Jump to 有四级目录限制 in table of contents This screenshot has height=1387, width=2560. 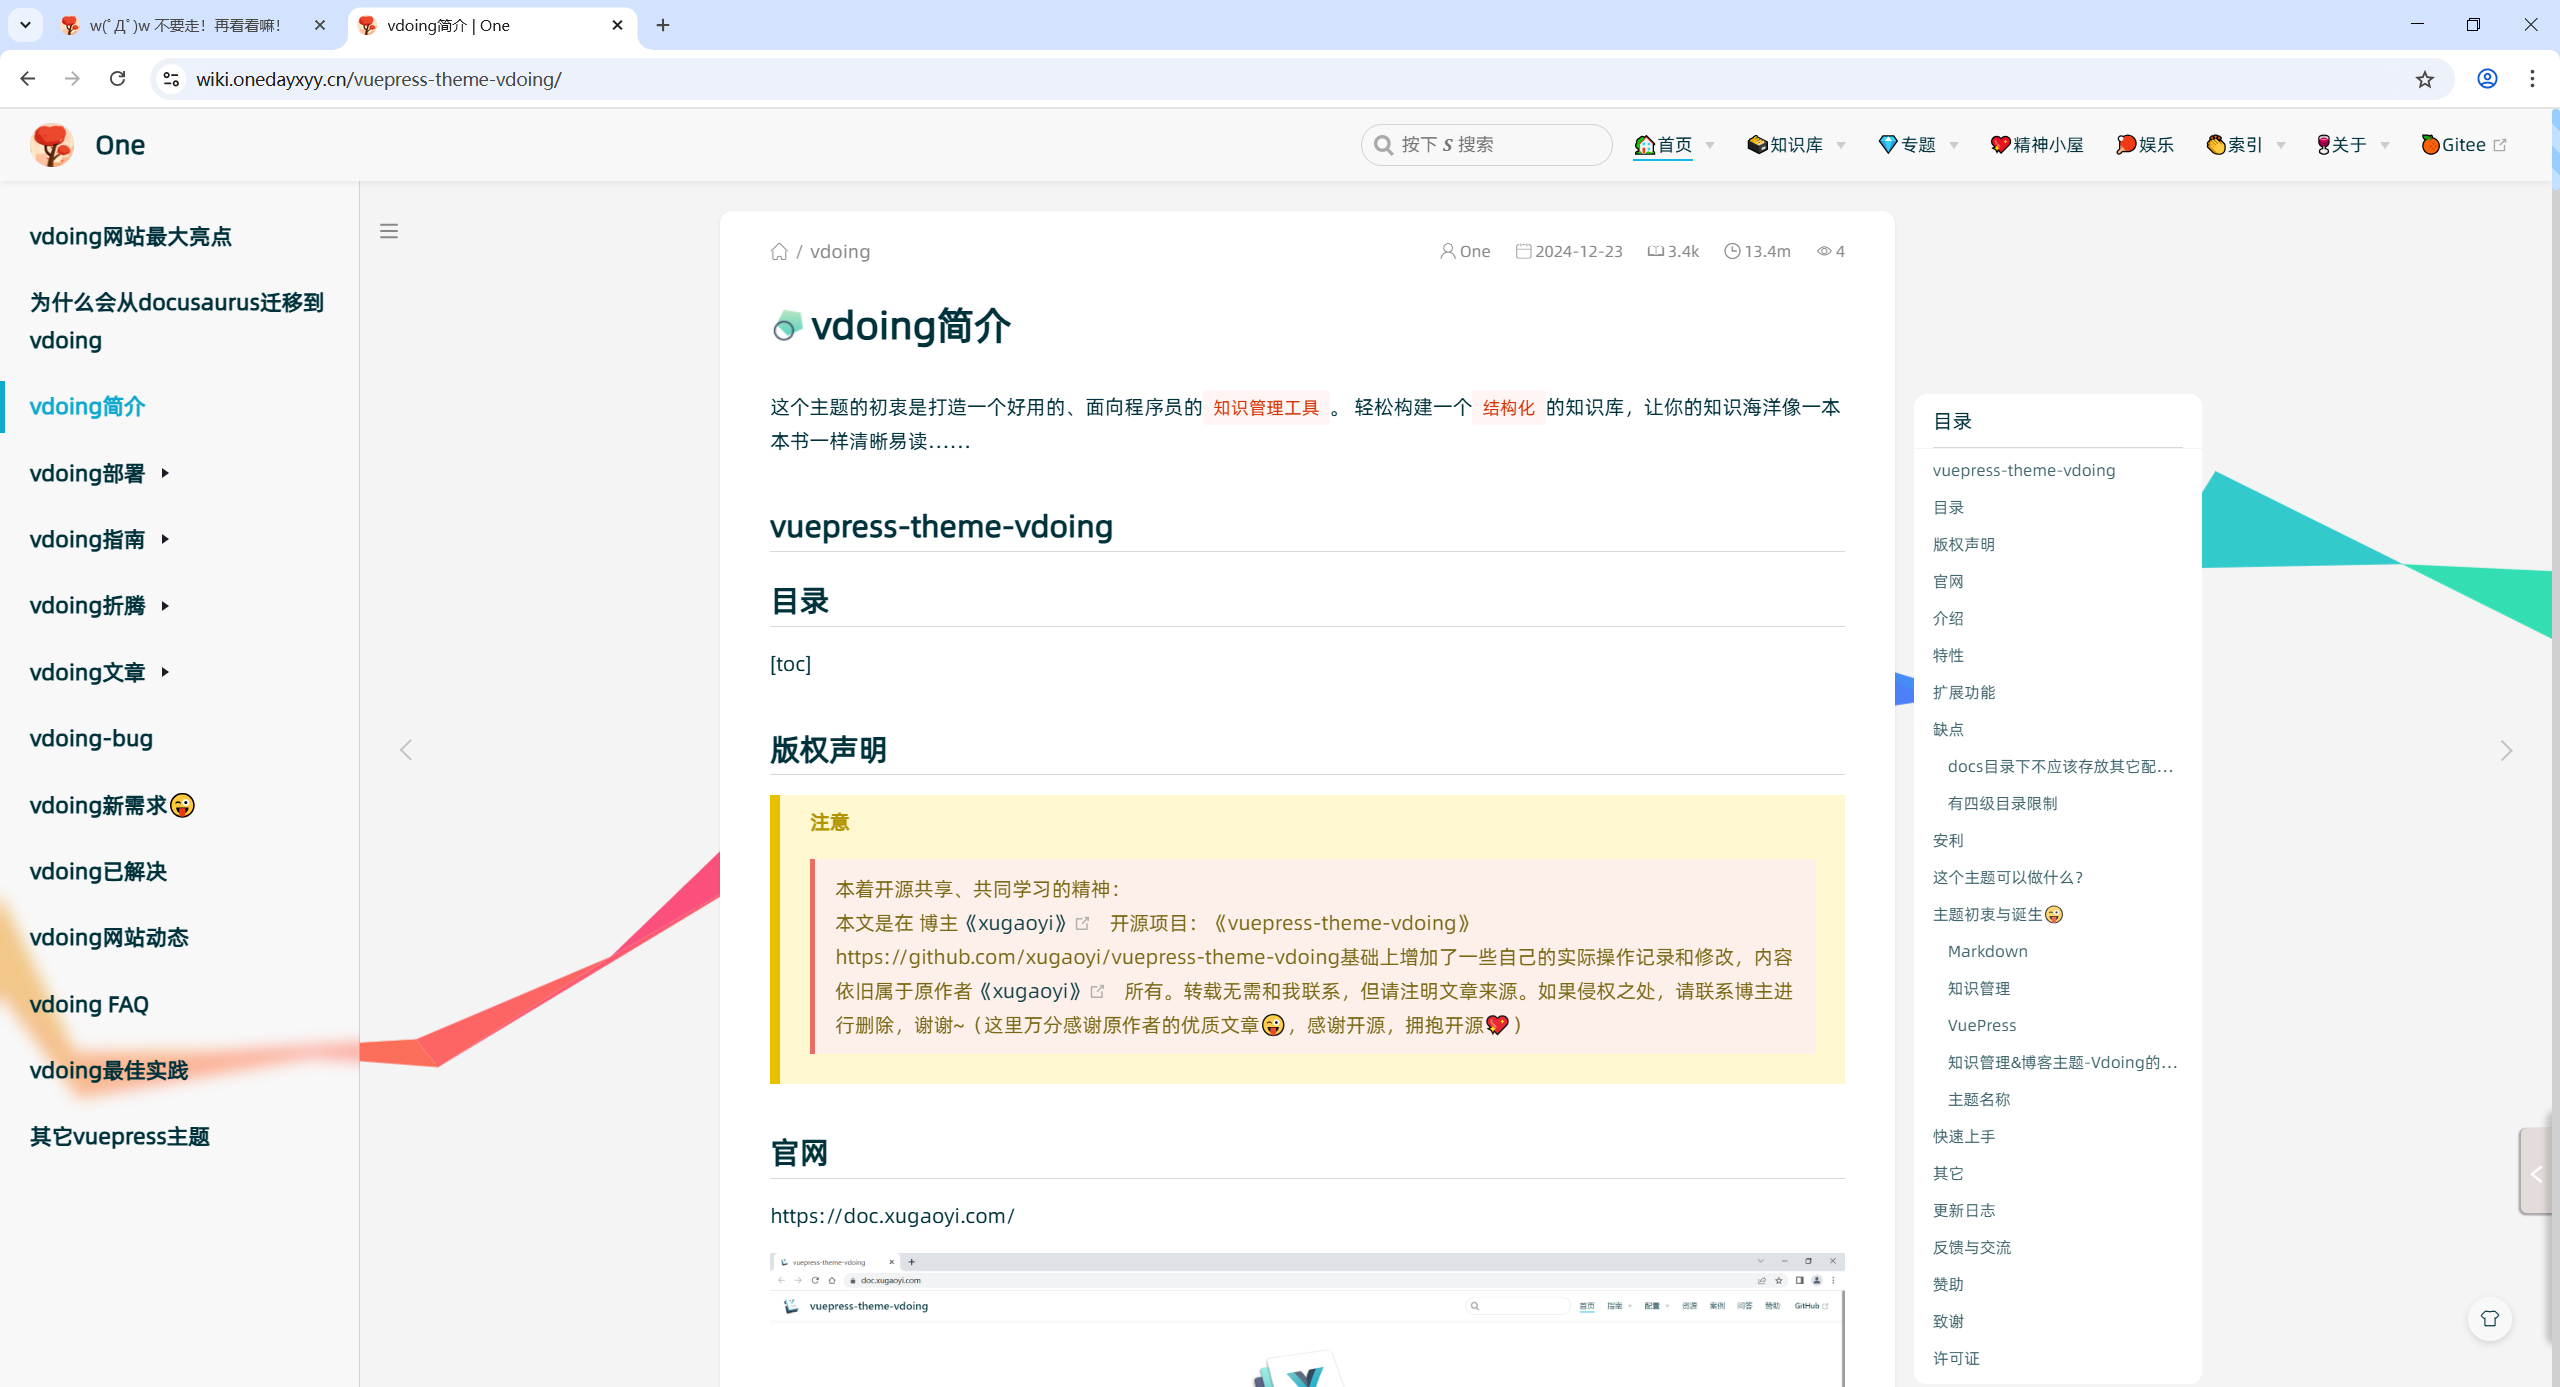[2002, 803]
